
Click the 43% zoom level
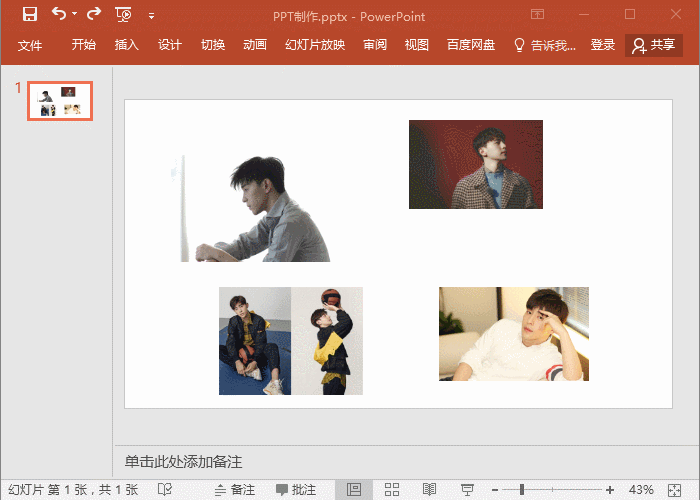tap(641, 490)
